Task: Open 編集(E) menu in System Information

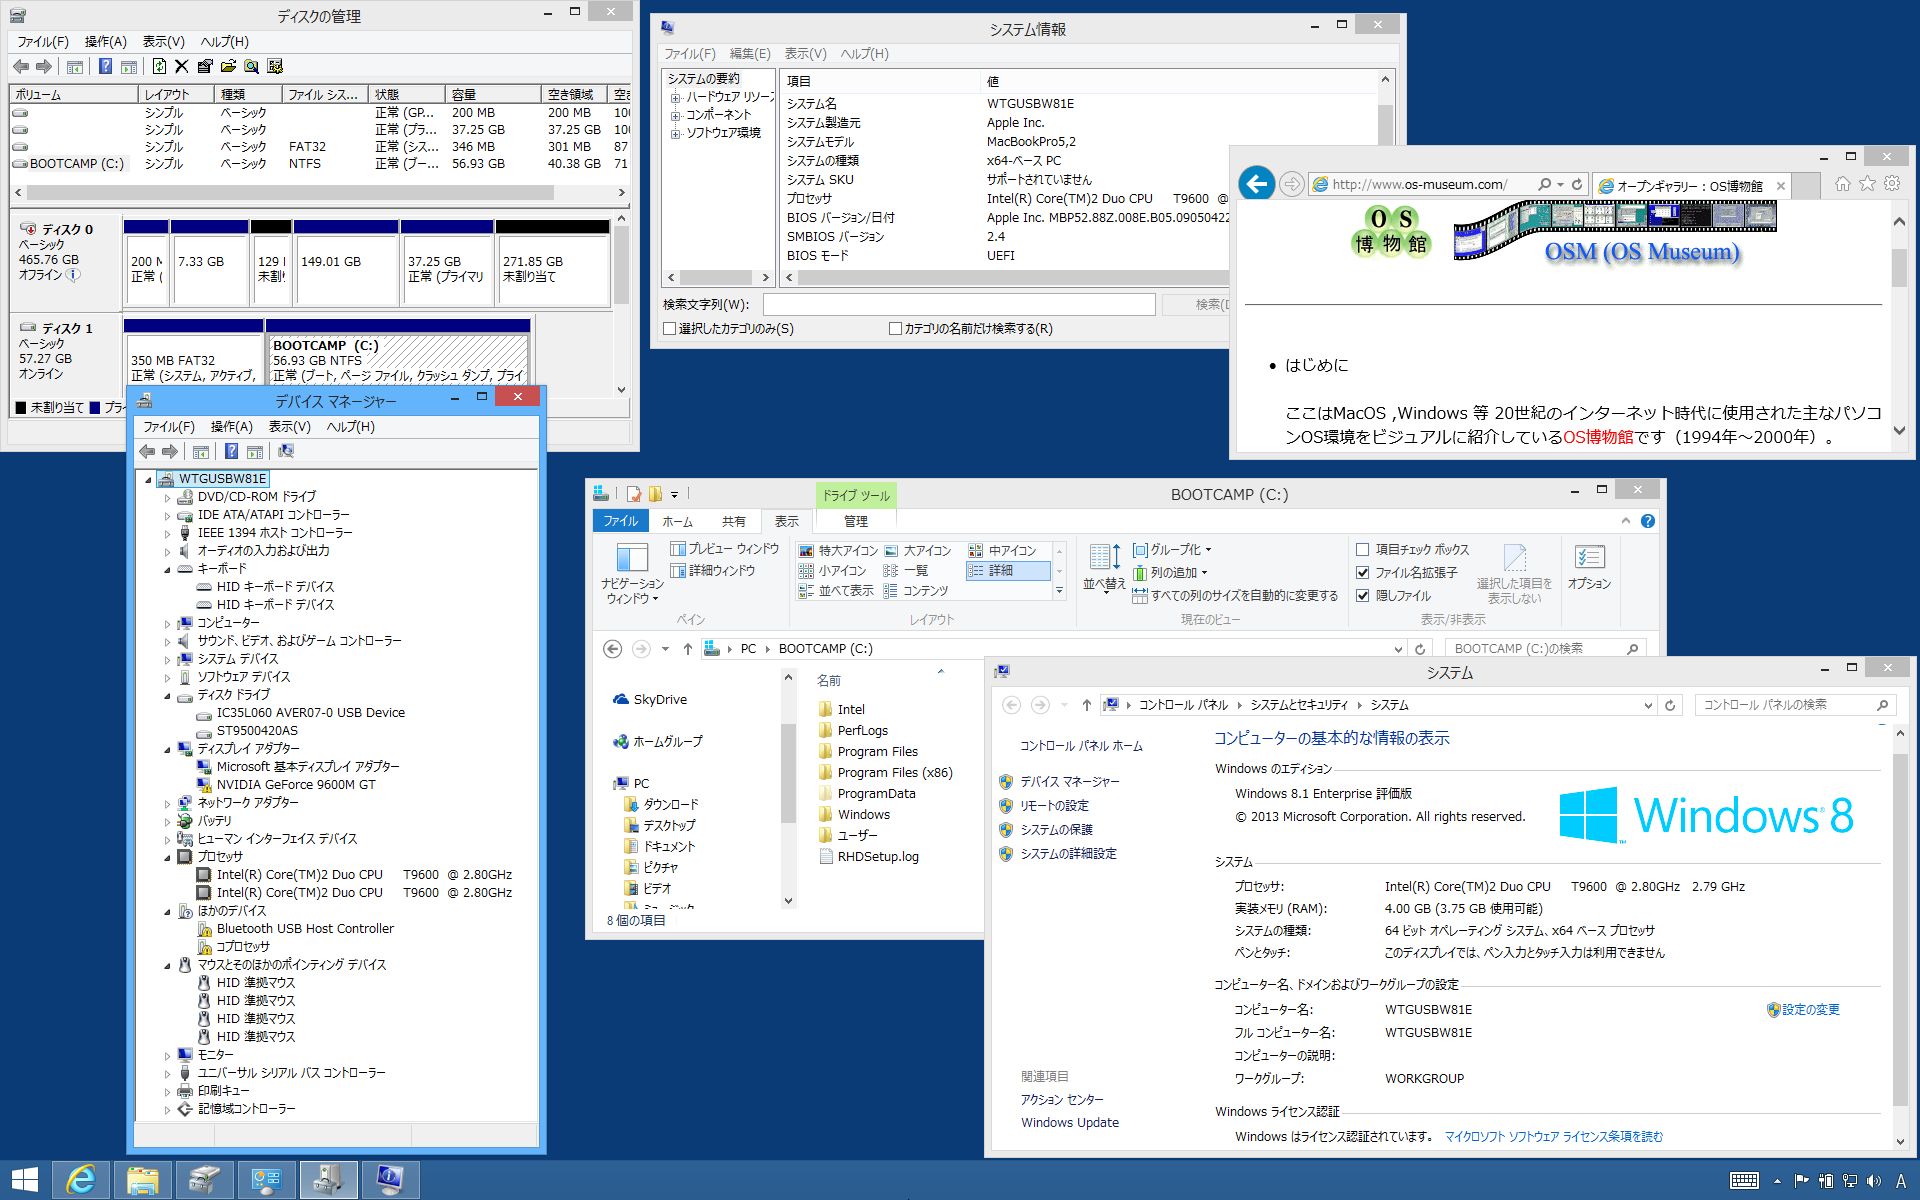Action: (x=749, y=54)
